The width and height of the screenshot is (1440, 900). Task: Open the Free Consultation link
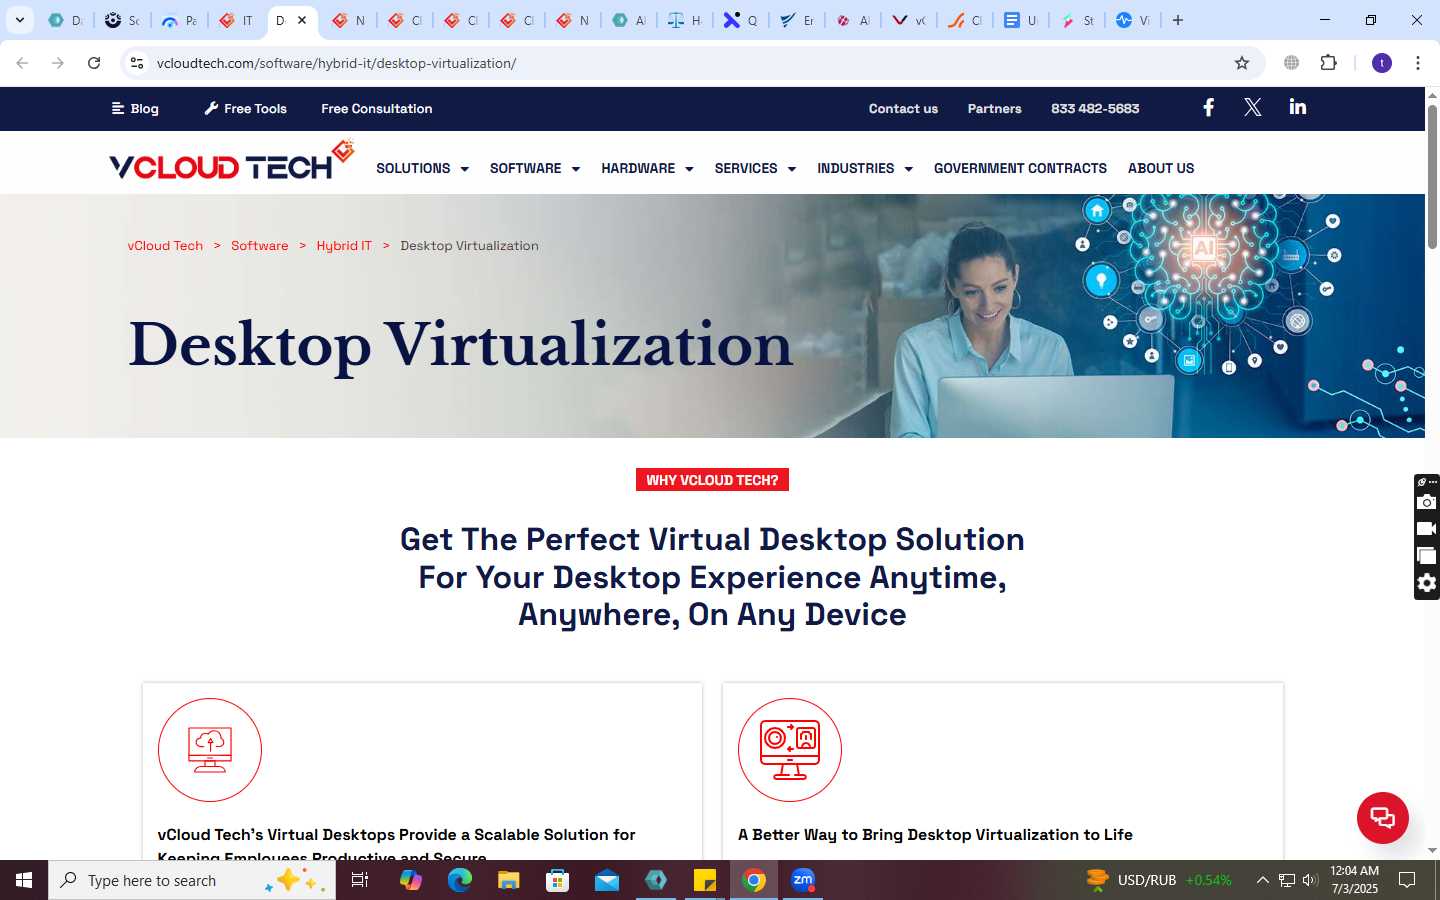(x=377, y=108)
